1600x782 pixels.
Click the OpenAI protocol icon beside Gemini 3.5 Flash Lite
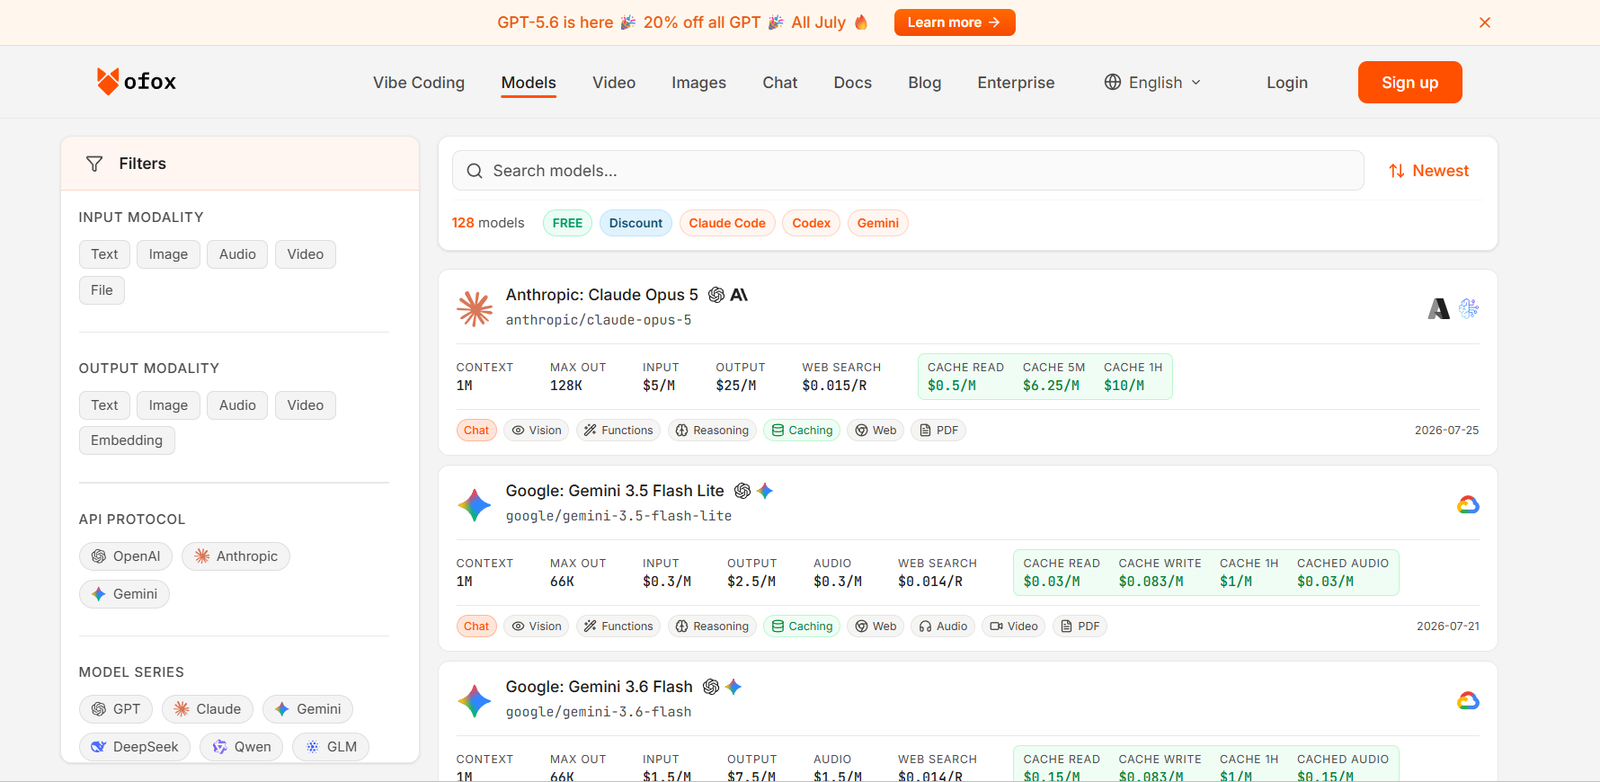click(x=742, y=491)
